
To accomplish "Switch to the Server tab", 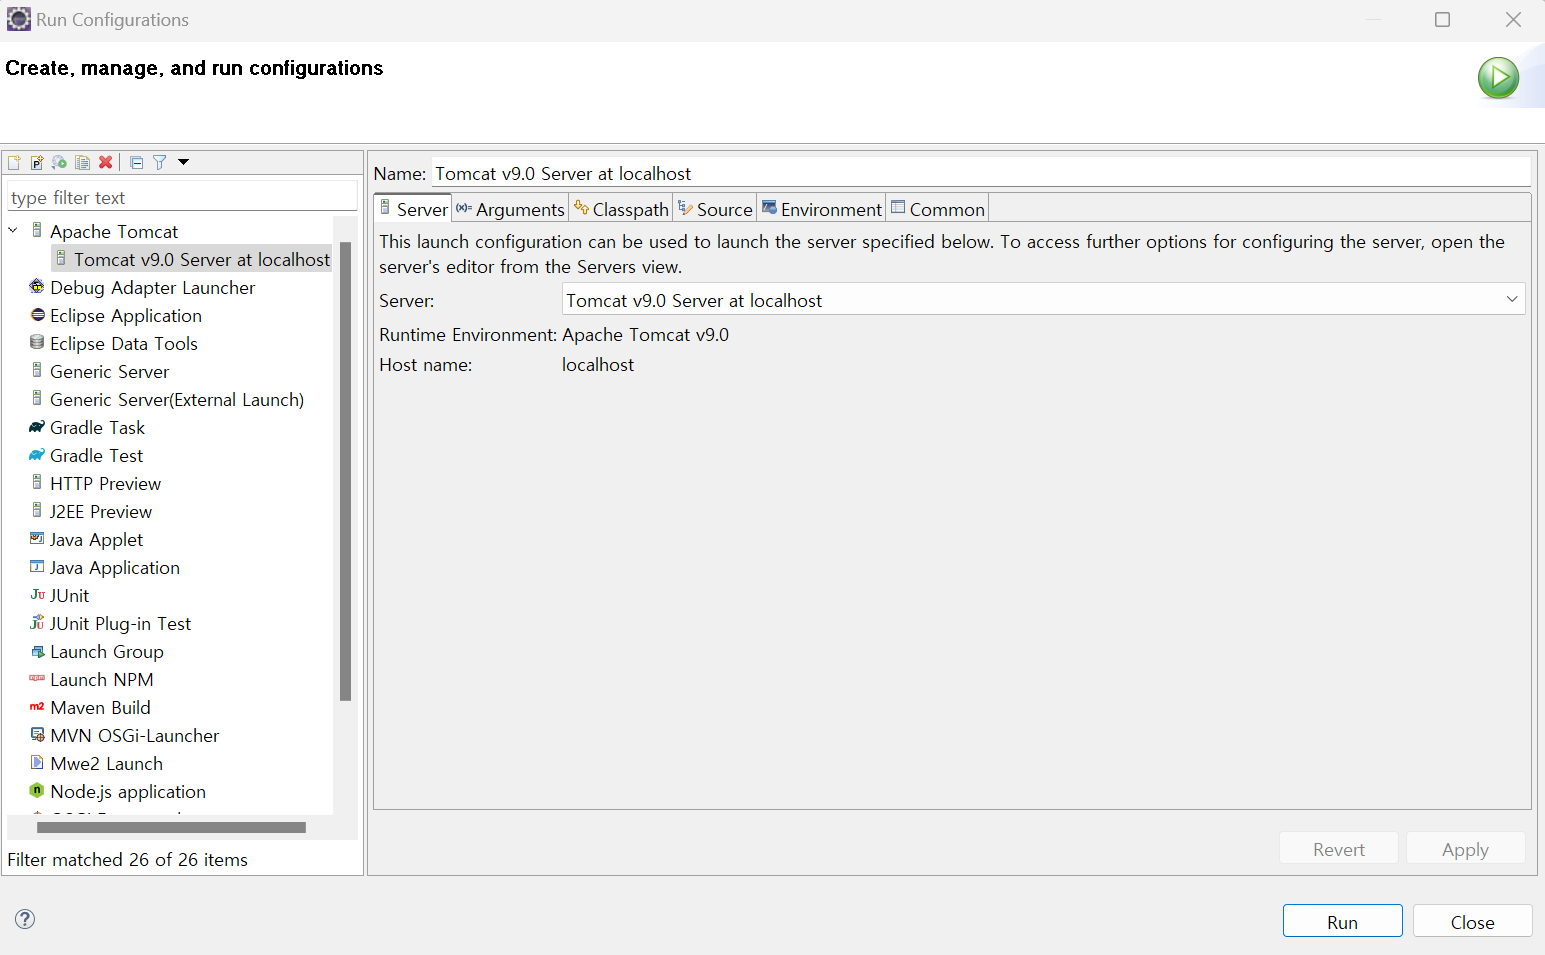I will pyautogui.click(x=413, y=209).
